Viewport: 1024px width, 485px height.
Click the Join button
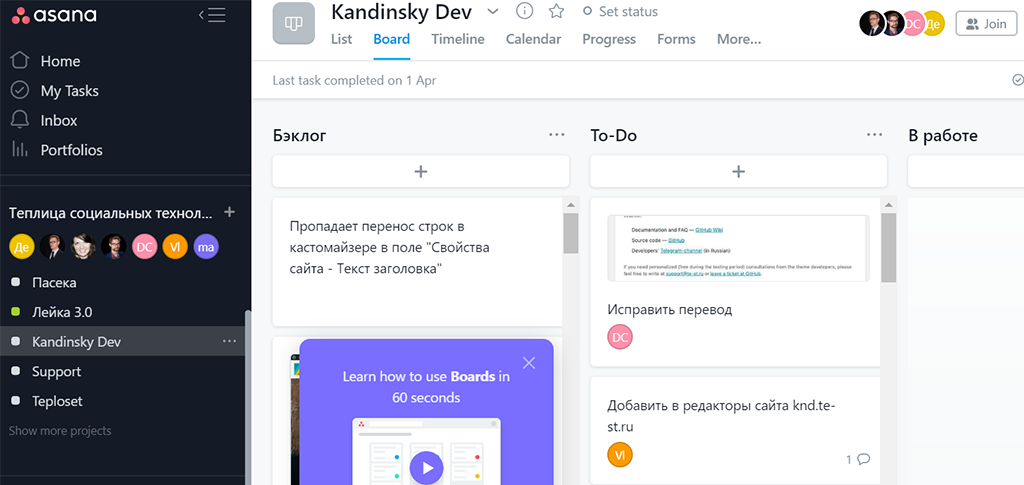pos(985,23)
